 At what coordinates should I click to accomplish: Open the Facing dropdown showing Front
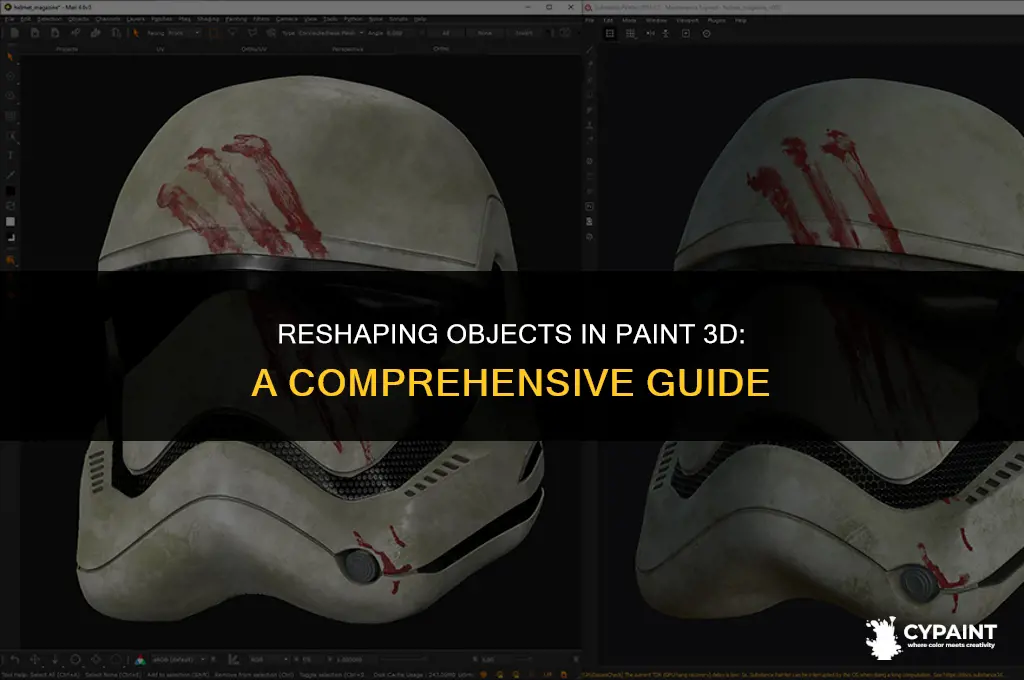click(184, 33)
